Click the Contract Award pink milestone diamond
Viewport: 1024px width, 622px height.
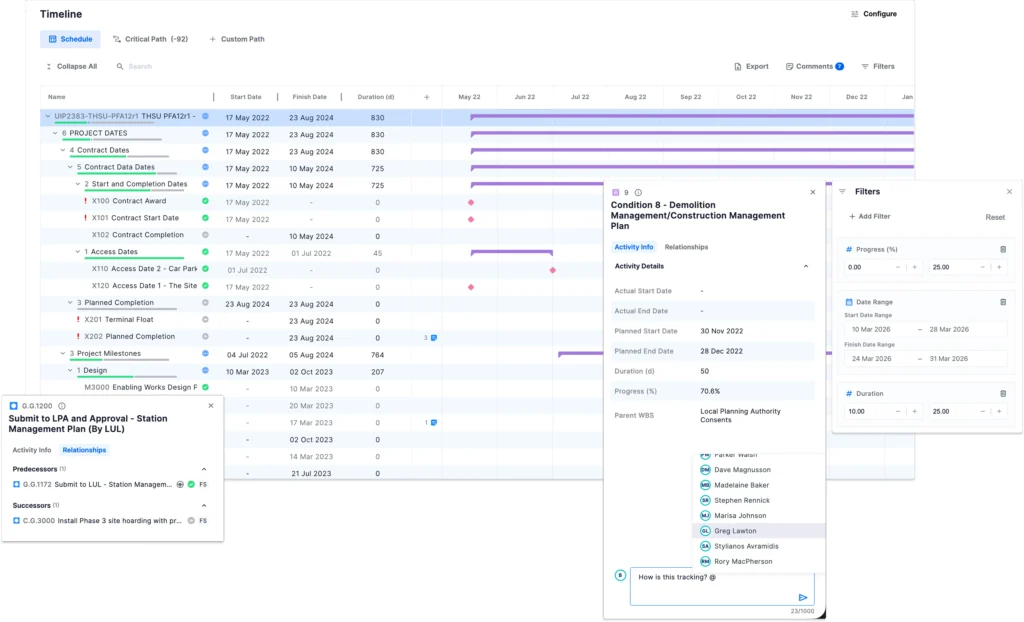pos(471,202)
